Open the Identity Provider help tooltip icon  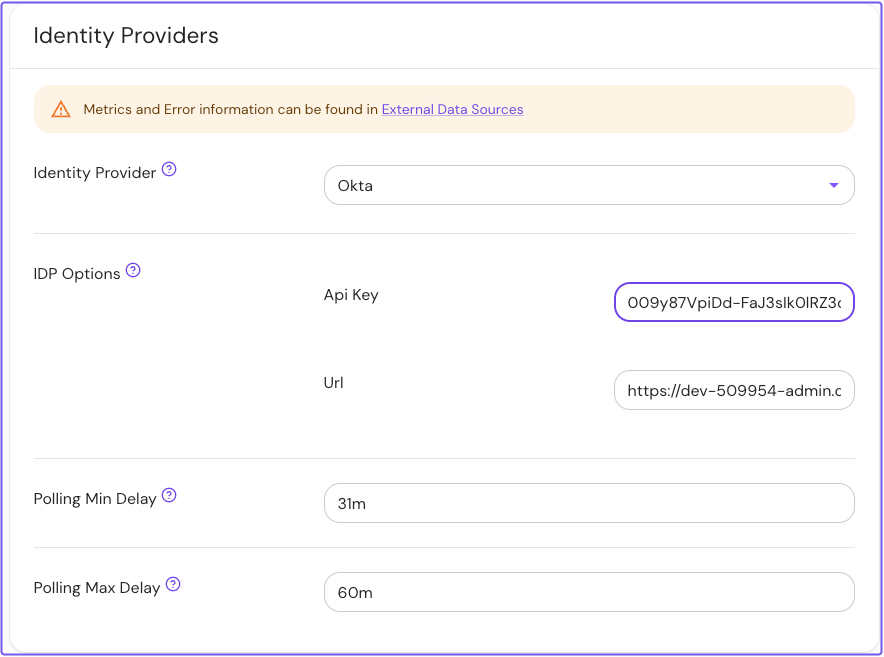[168, 169]
